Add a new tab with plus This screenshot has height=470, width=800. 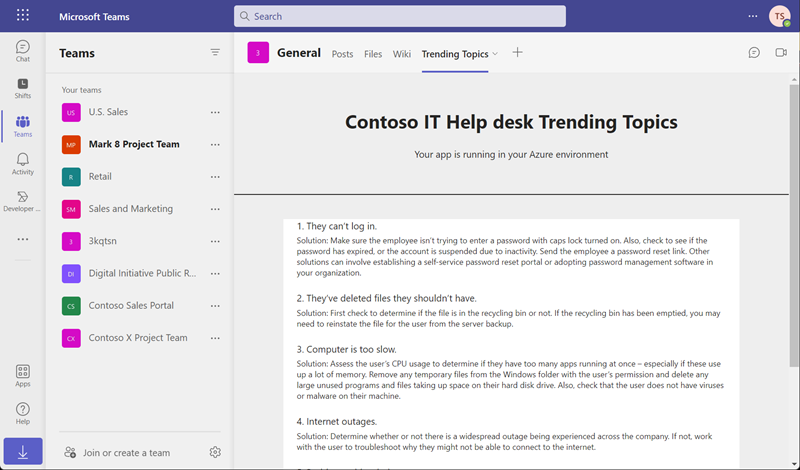[517, 53]
